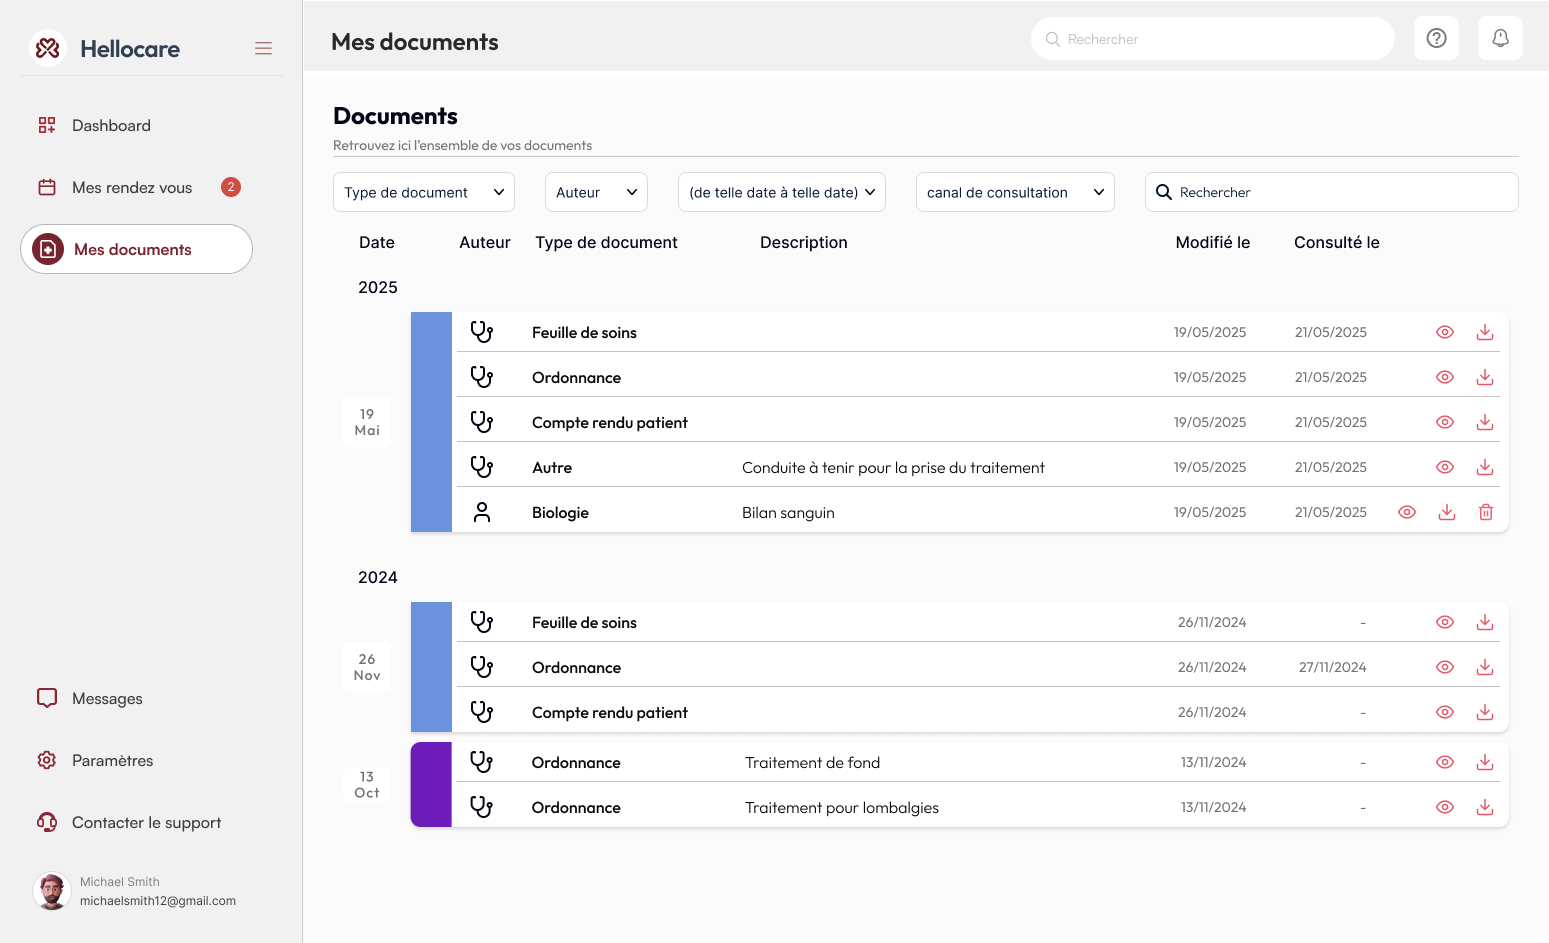Open Paramètres from the sidebar

[112, 760]
